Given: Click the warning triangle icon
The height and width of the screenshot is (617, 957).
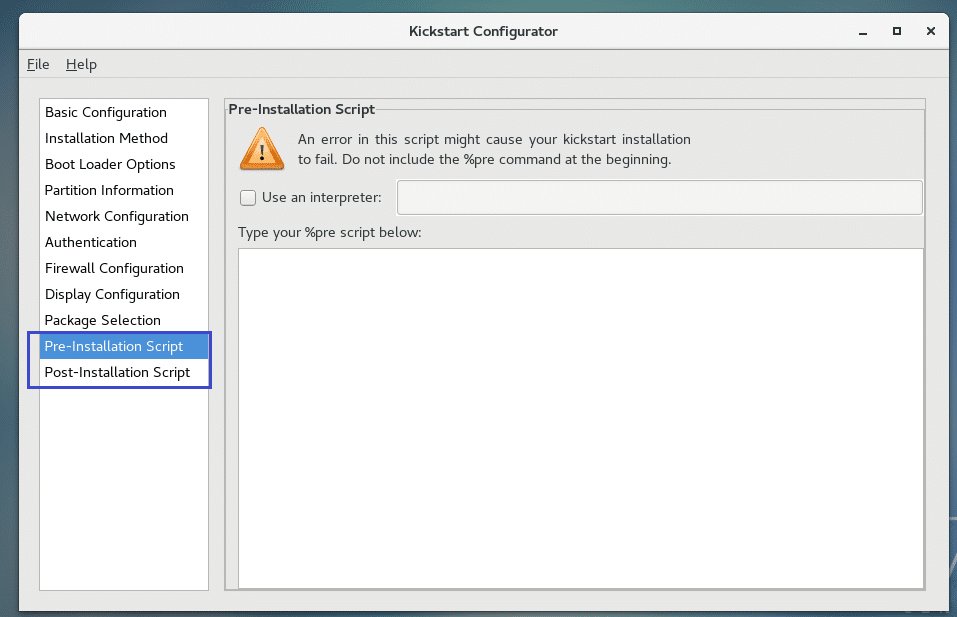Looking at the screenshot, I should (261, 148).
